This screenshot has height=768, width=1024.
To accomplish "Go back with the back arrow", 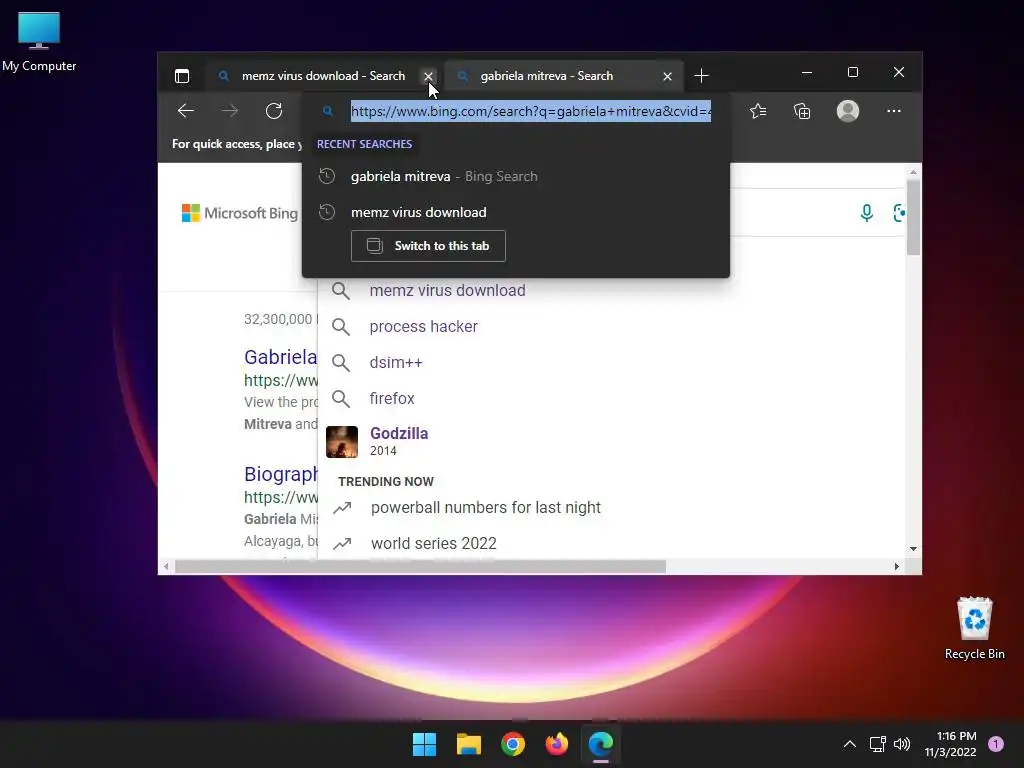I will pyautogui.click(x=186, y=111).
